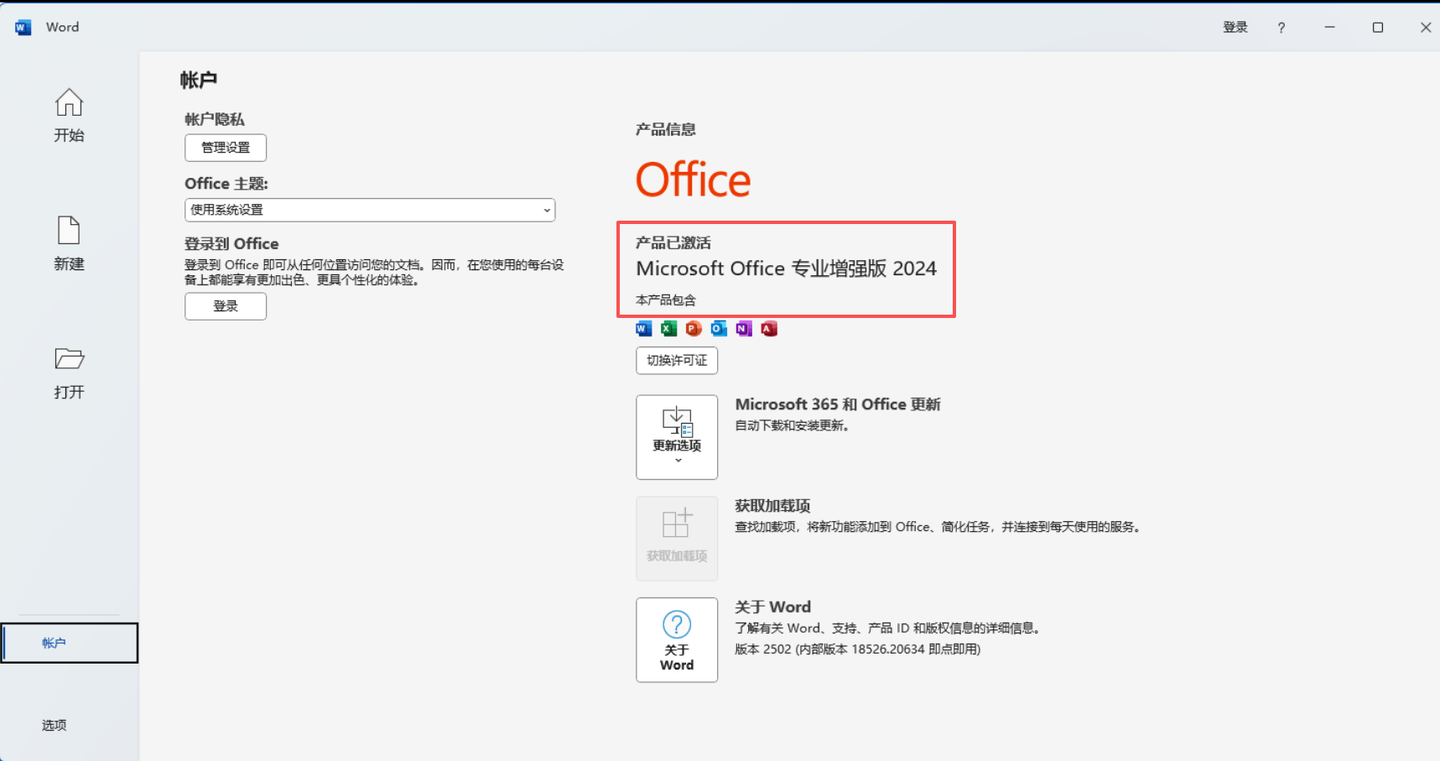The image size is (1440, 761).
Task: Select the 帐户 account tab
Action: tap(69, 643)
